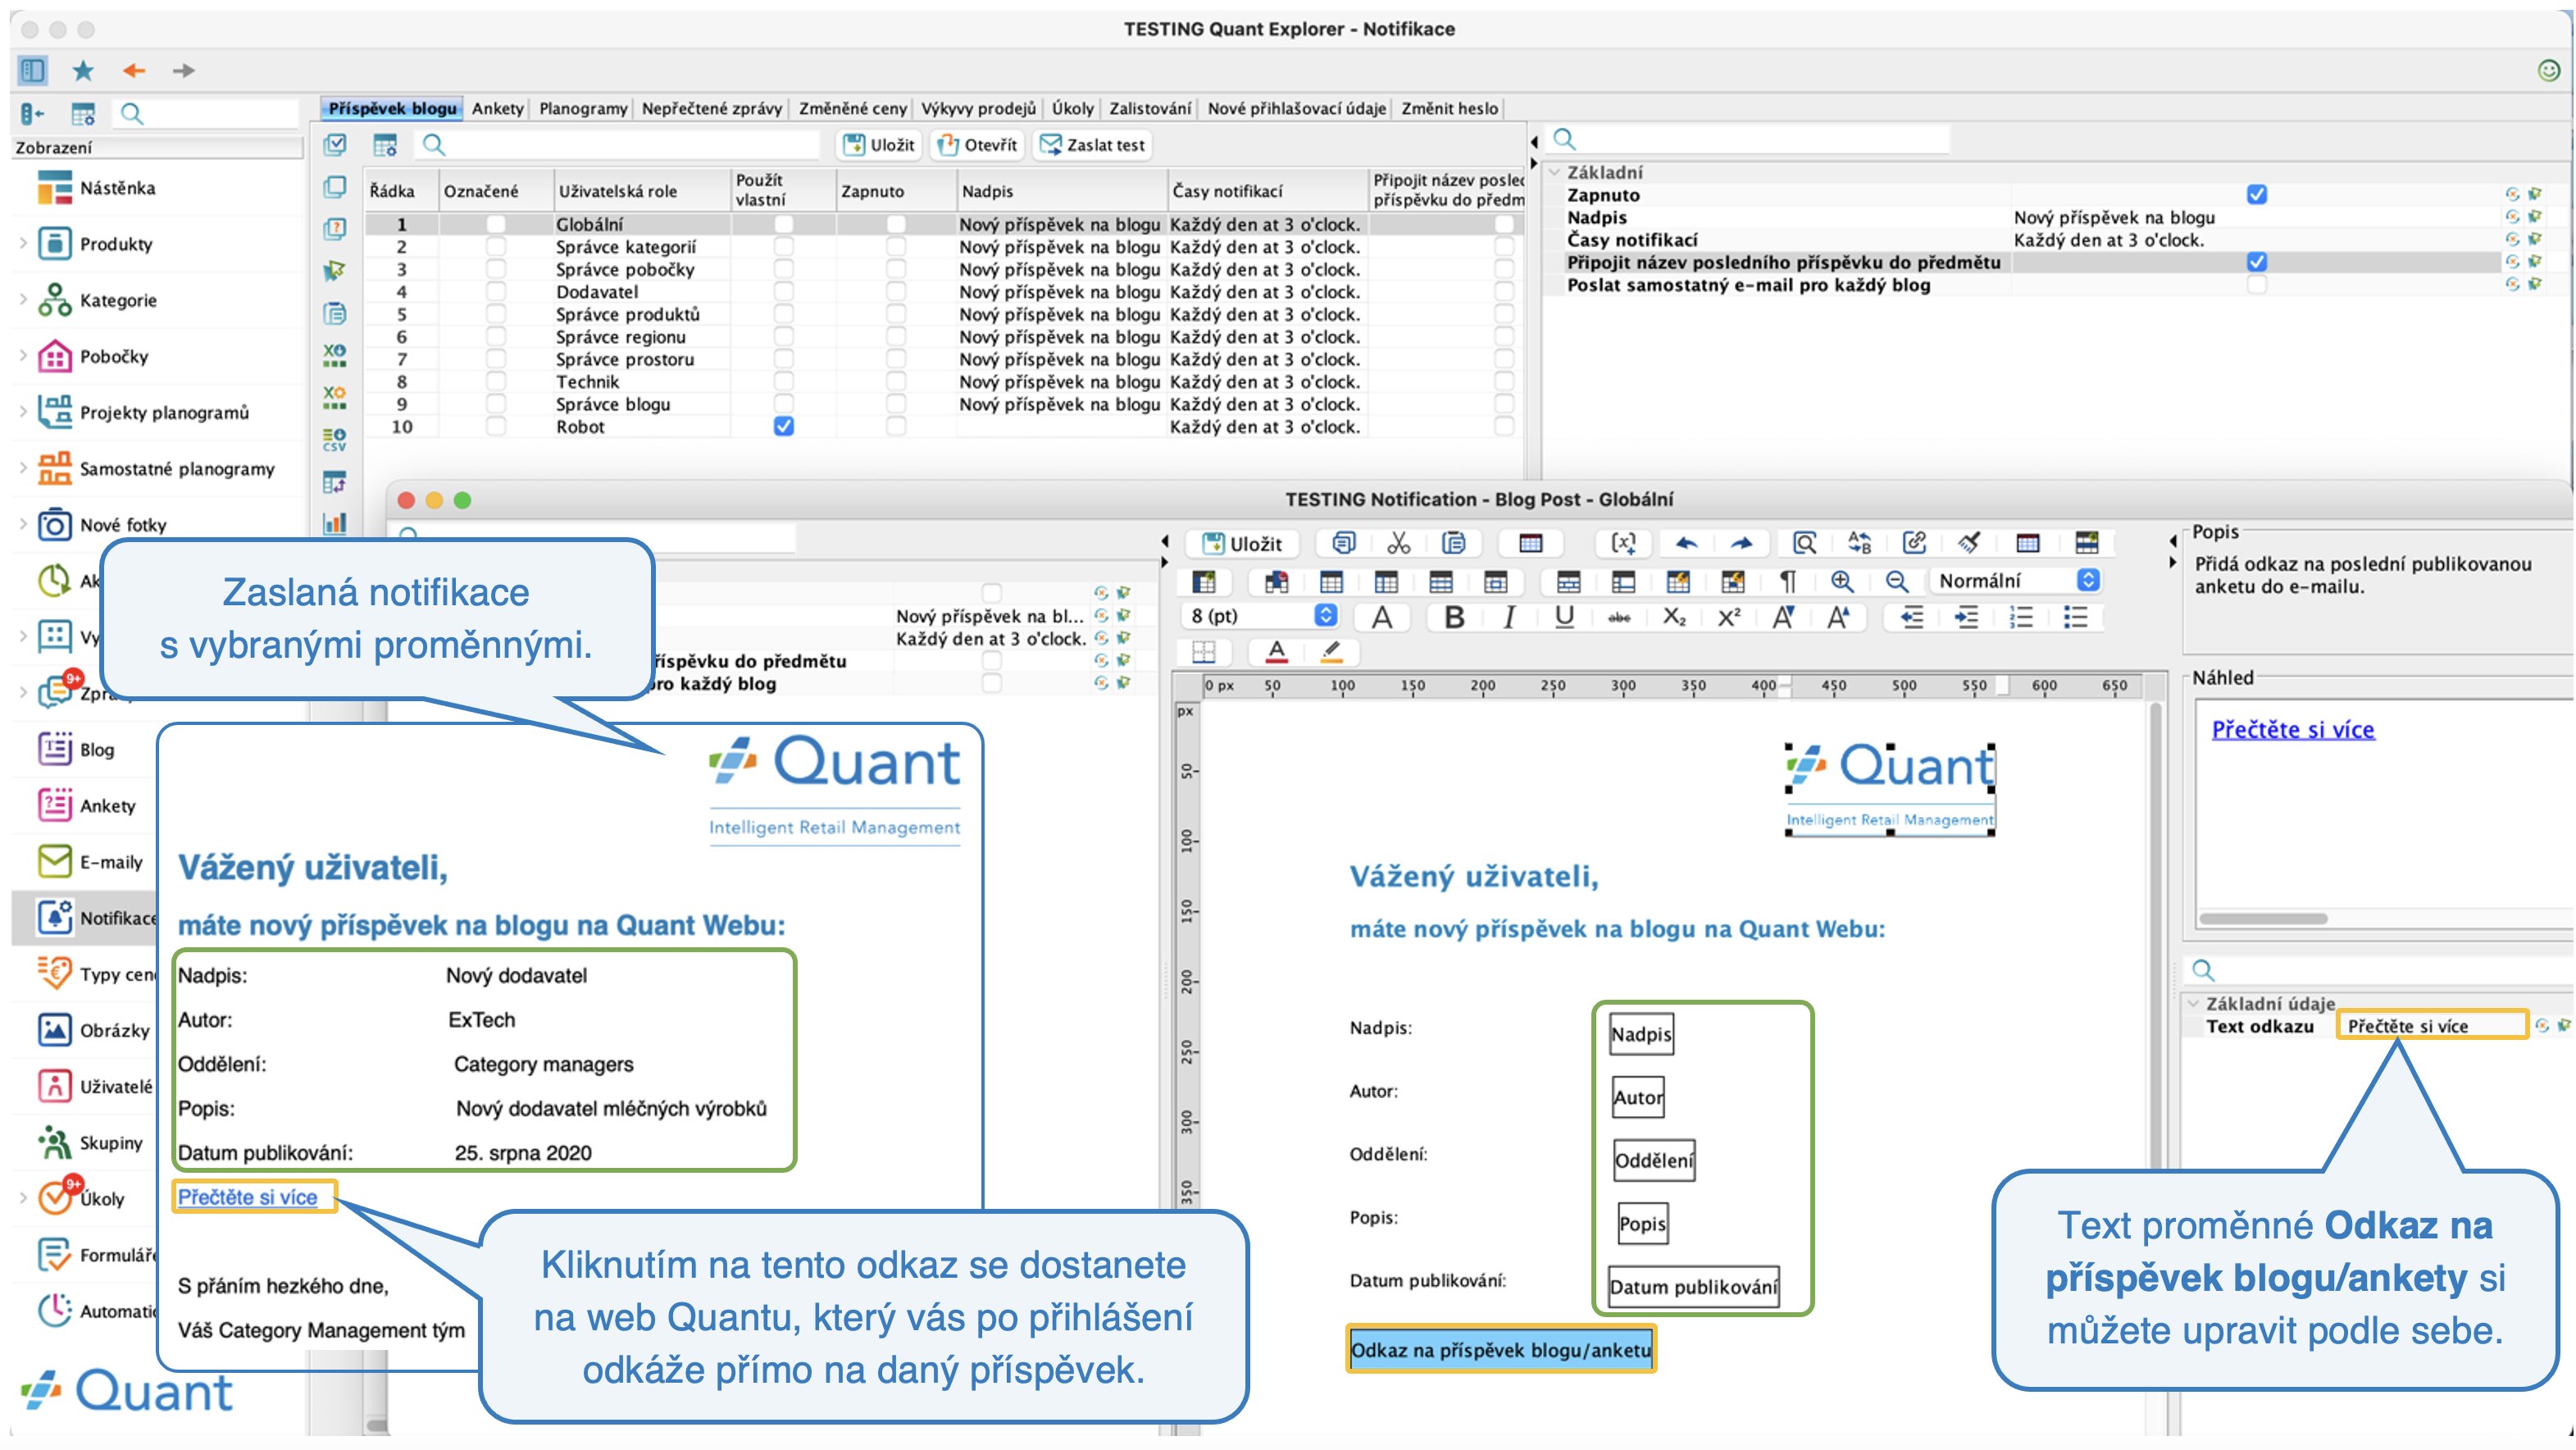The width and height of the screenshot is (2576, 1450).
Task: Apply underline with the U icon
Action: click(x=1564, y=617)
